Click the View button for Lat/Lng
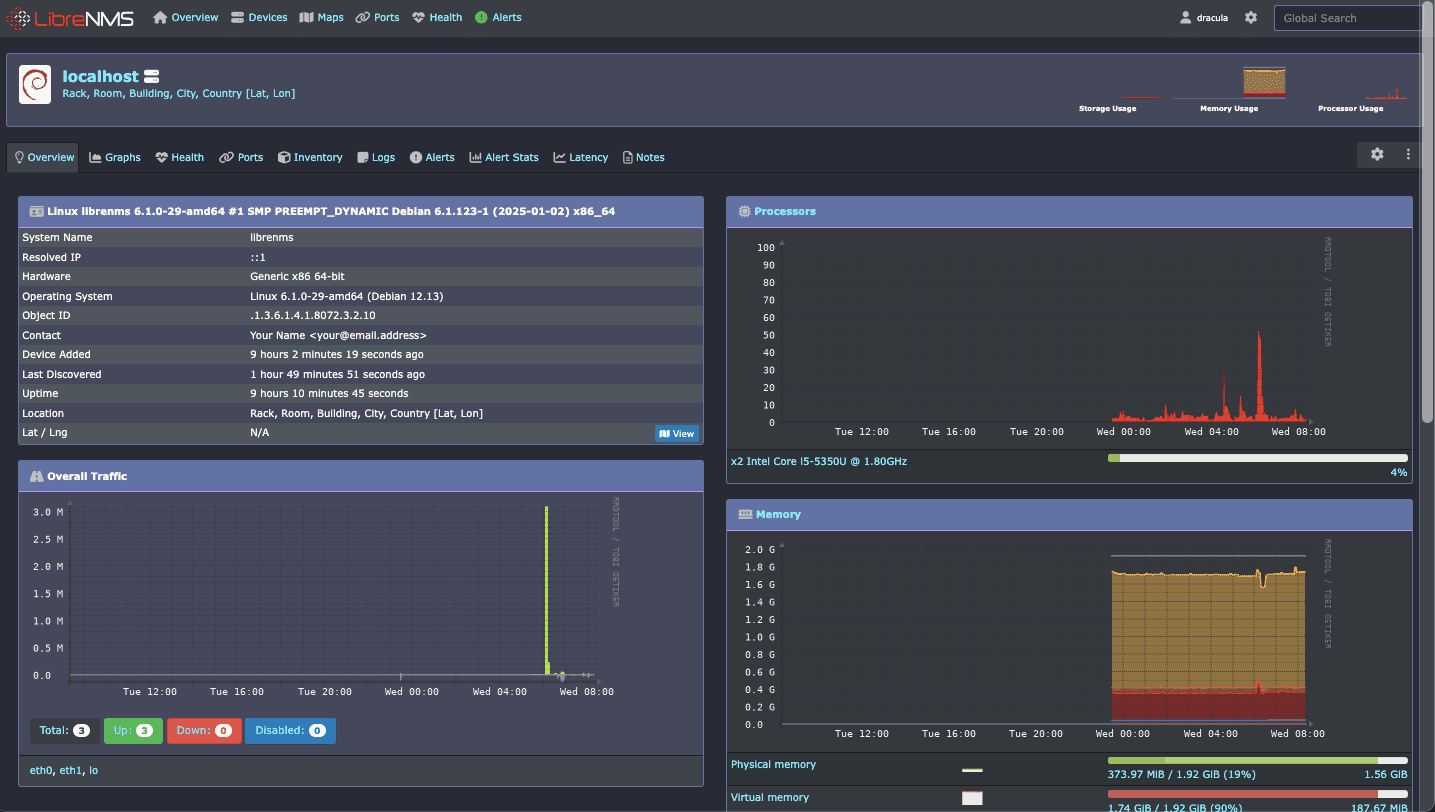 click(677, 433)
